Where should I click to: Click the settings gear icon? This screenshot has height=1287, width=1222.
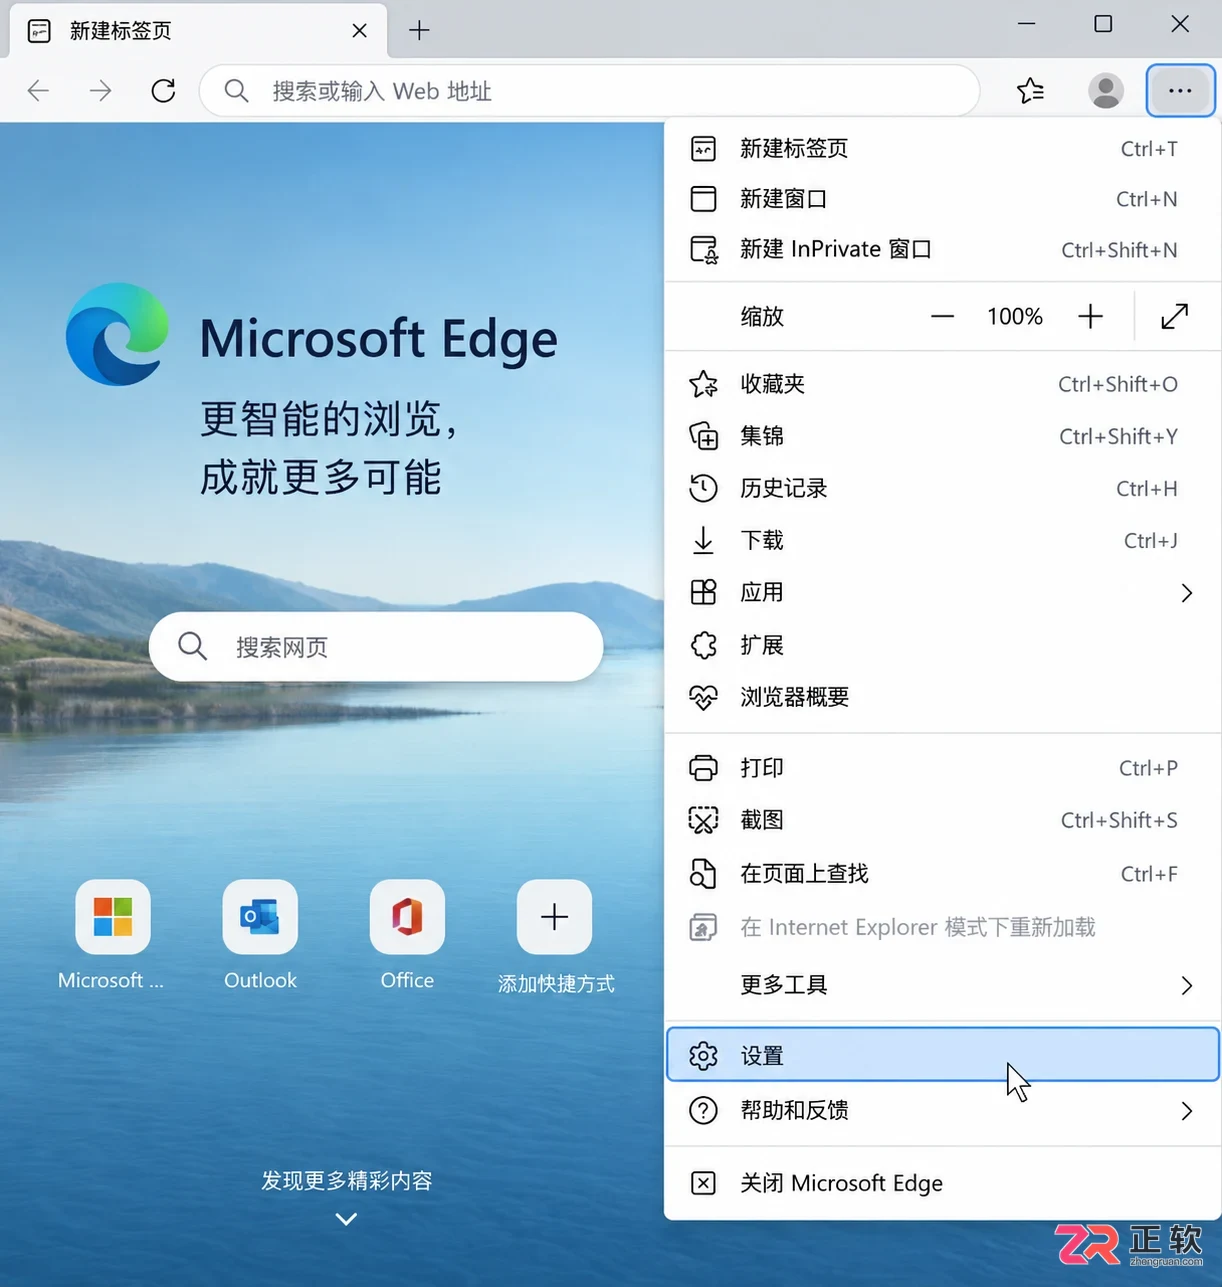703,1055
